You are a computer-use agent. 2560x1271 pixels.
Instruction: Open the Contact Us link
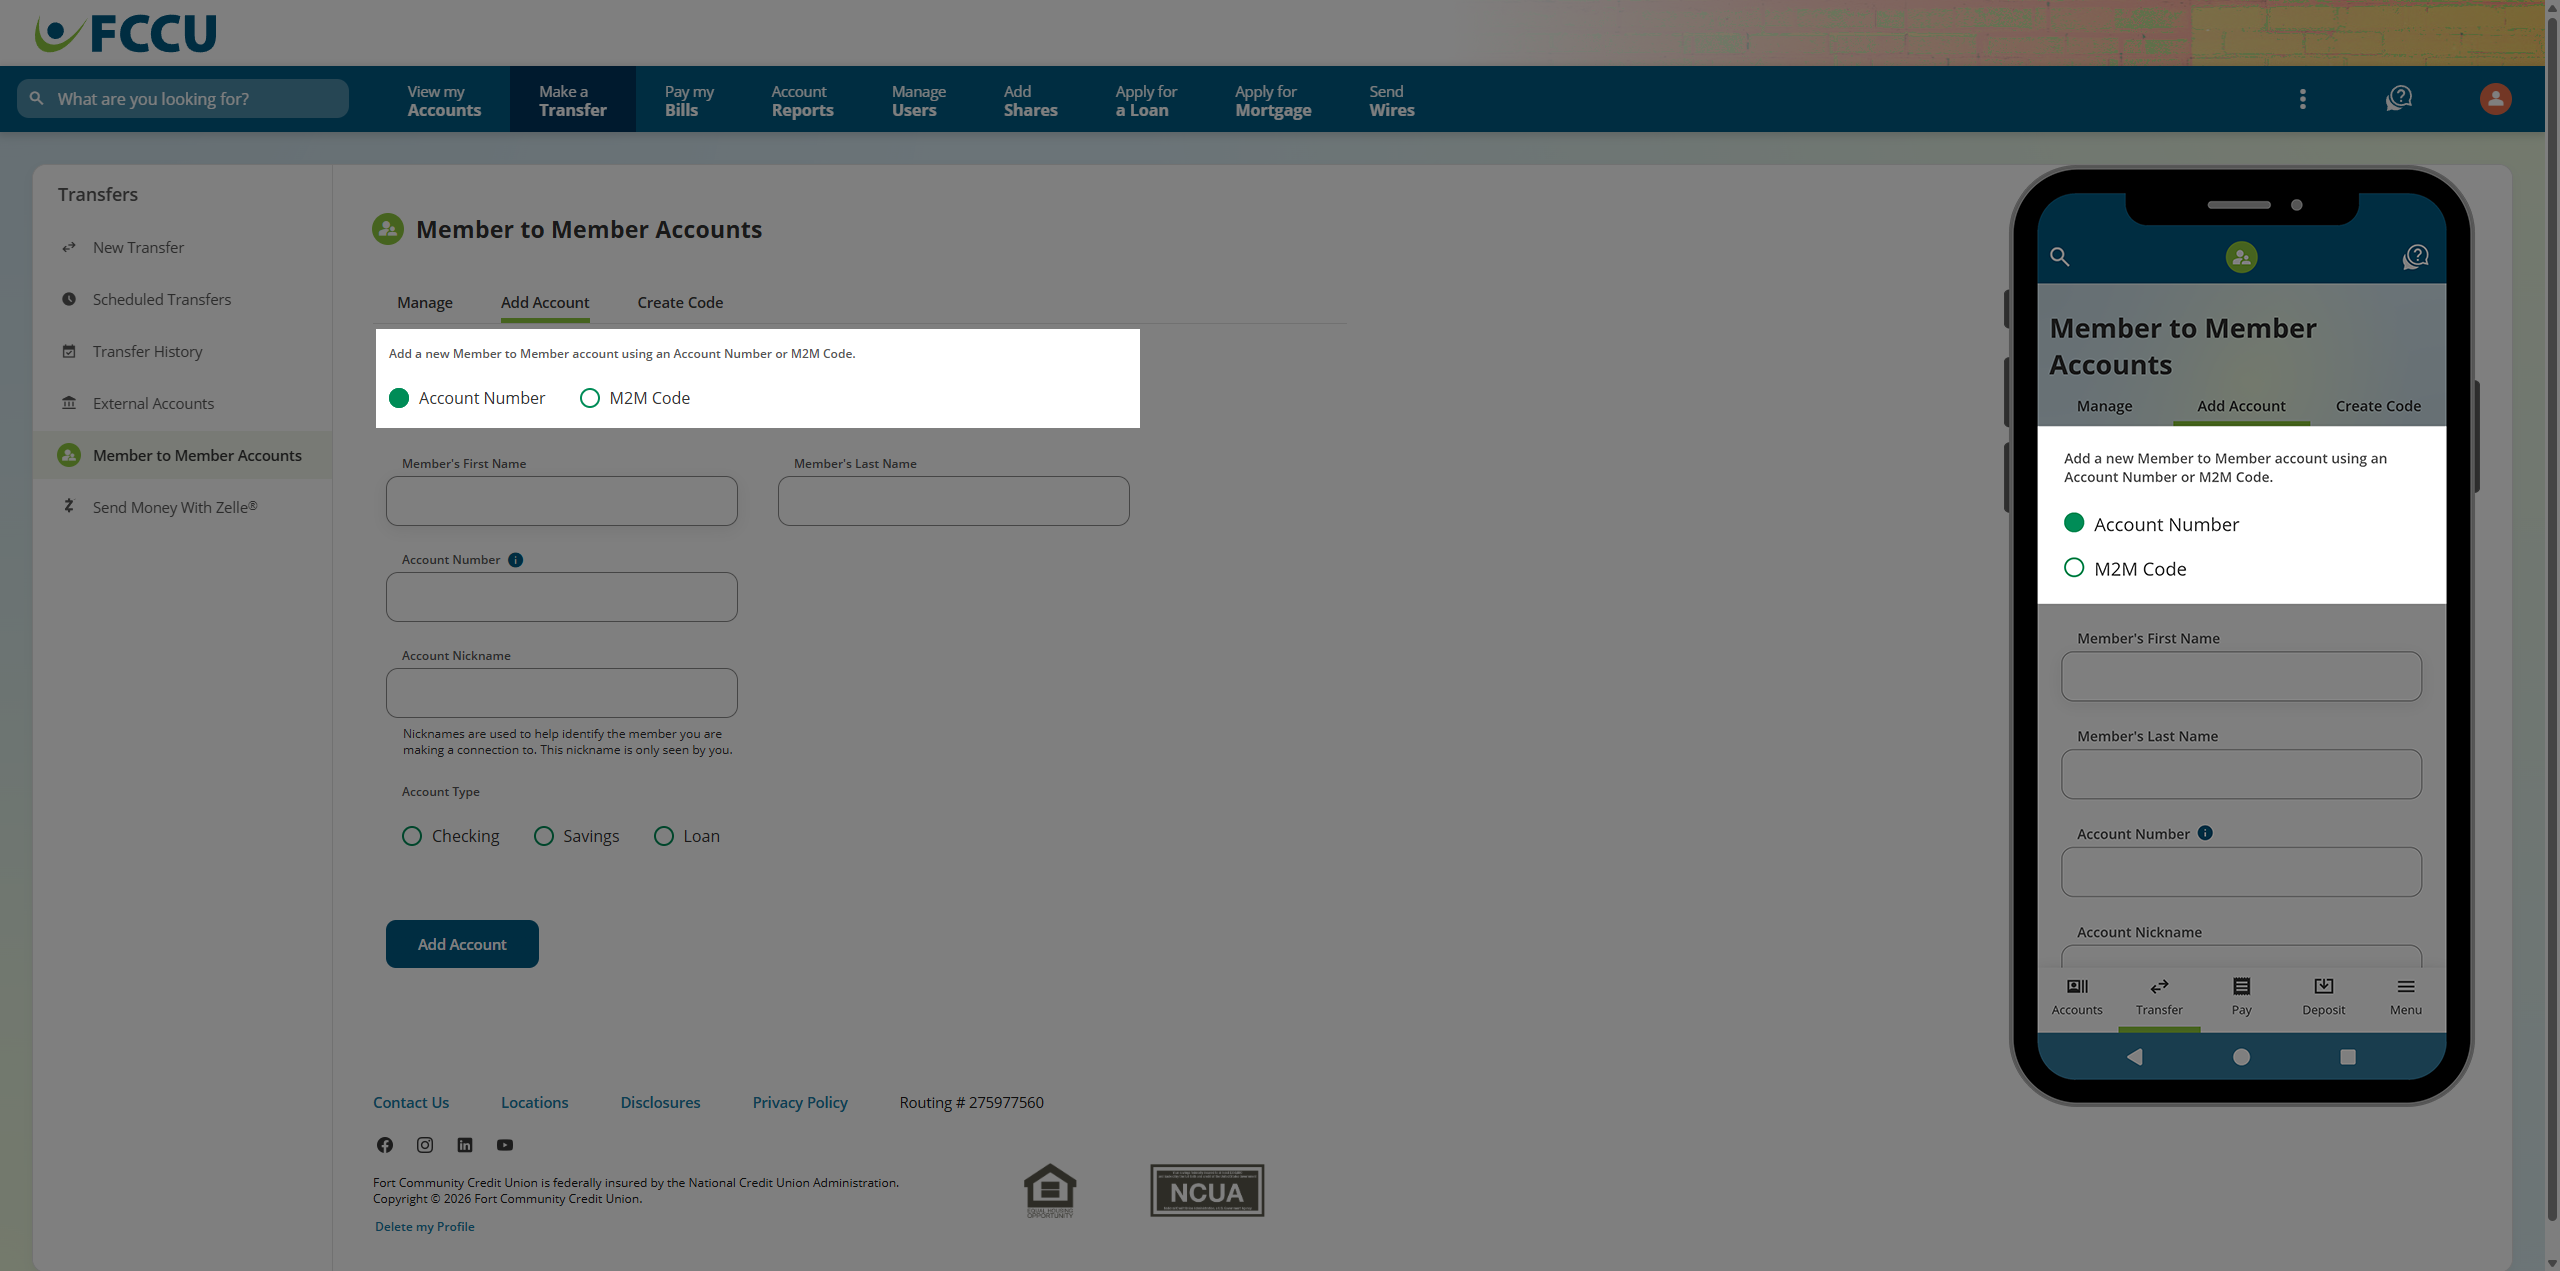point(411,1102)
